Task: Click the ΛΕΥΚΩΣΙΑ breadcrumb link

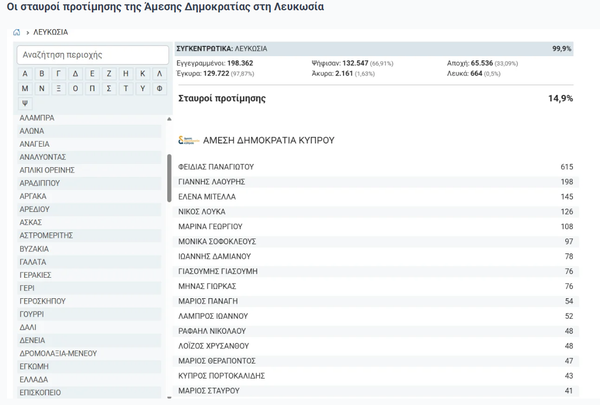Action: click(51, 33)
